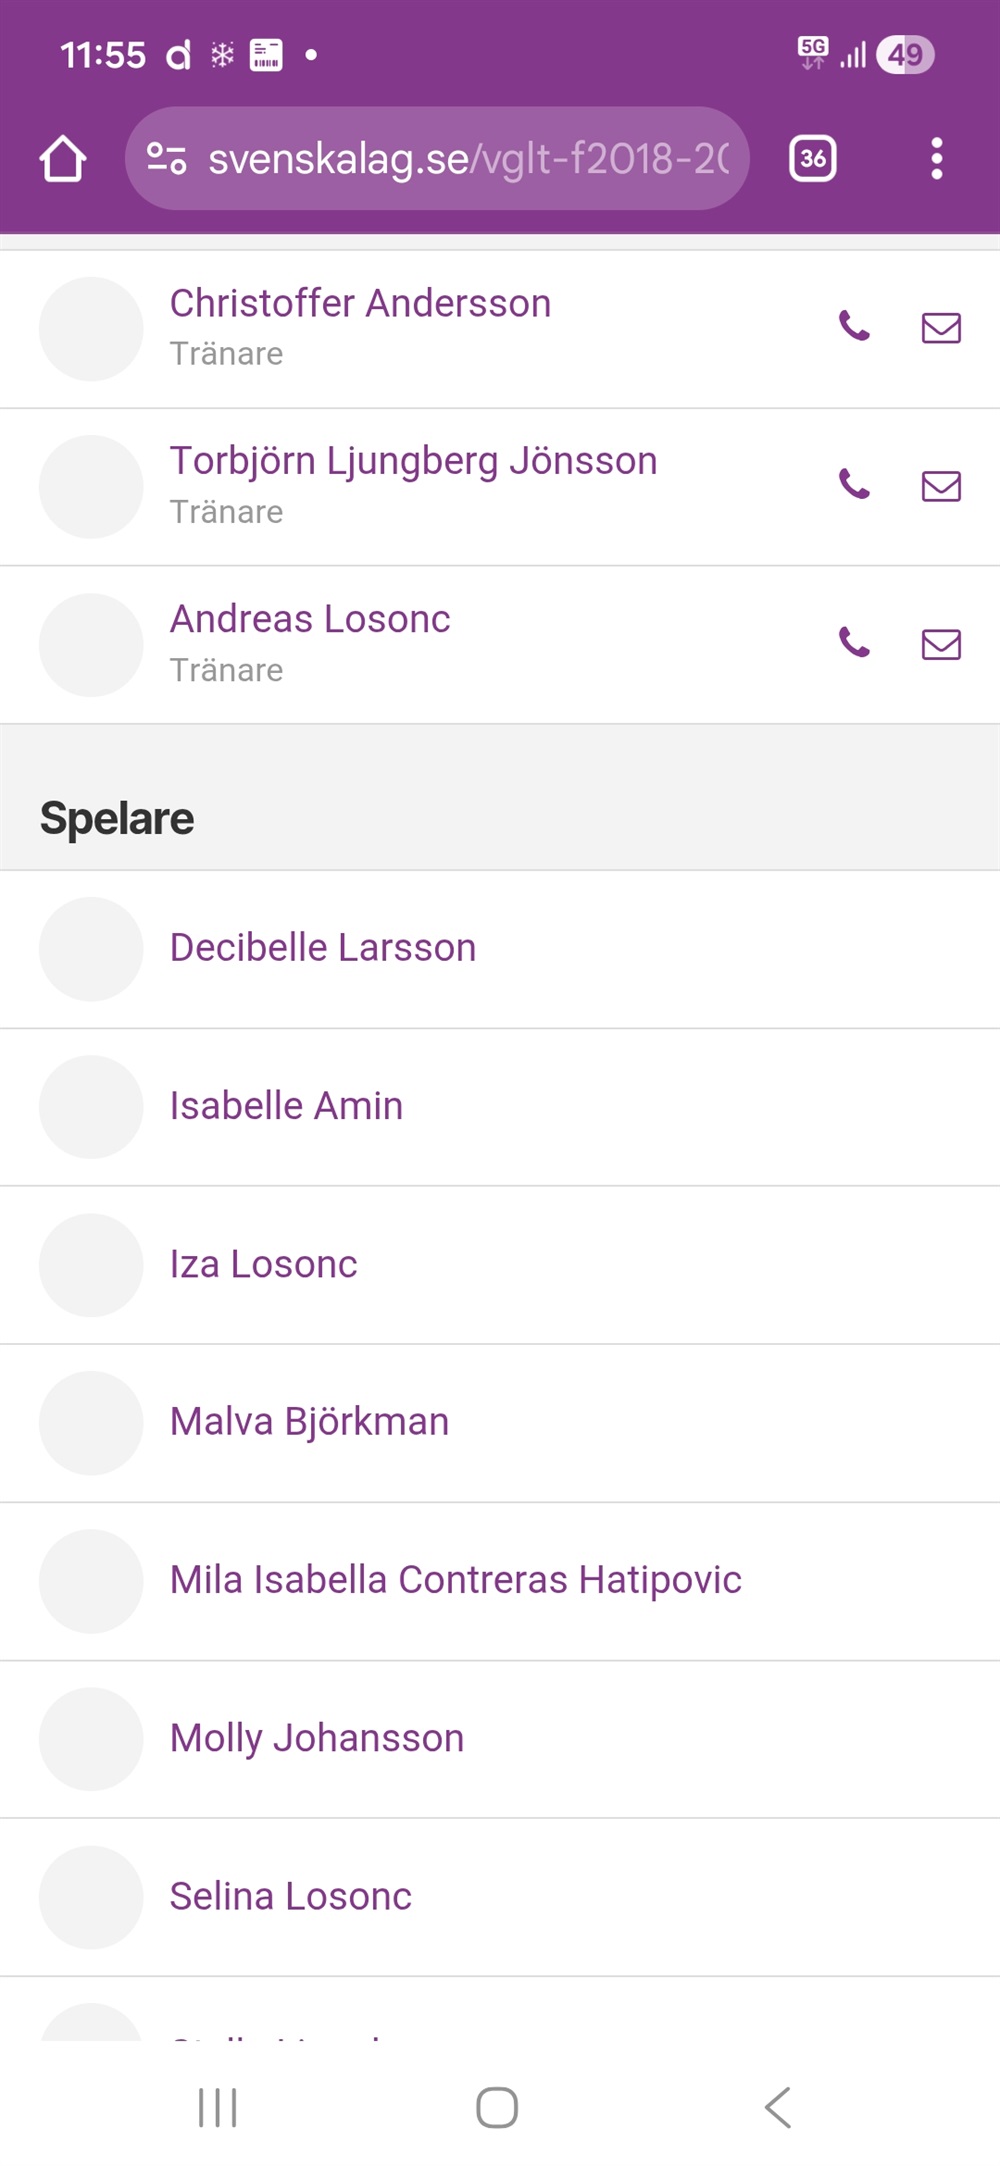Tap Selina Losonc's avatar placeholder
Image resolution: width=1000 pixels, height=2166 pixels.
pyautogui.click(x=91, y=1896)
